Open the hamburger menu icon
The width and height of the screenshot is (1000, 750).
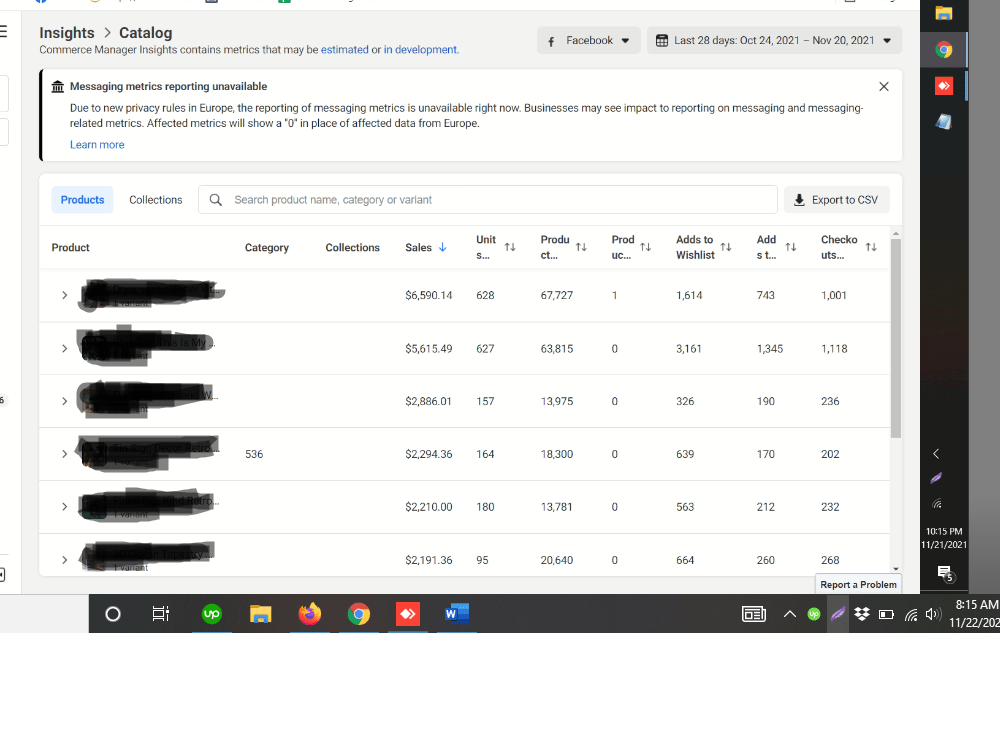(3, 31)
